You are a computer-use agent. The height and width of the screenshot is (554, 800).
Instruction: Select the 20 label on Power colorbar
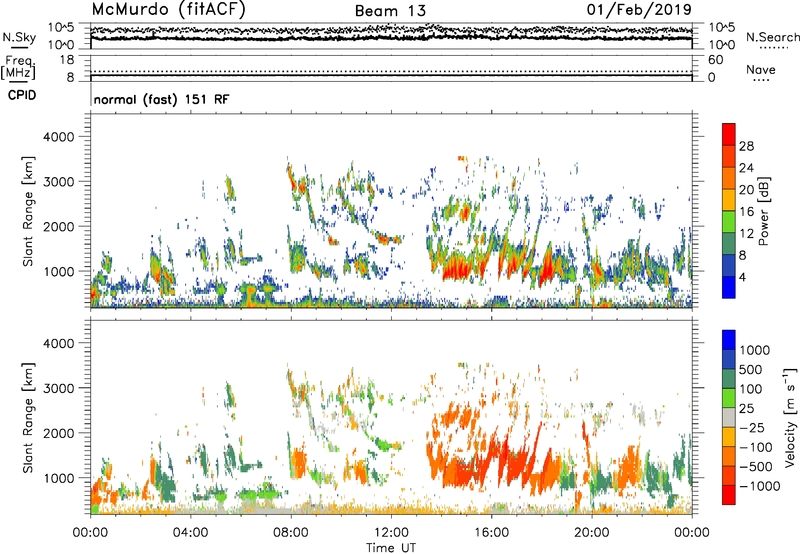[x=746, y=190]
